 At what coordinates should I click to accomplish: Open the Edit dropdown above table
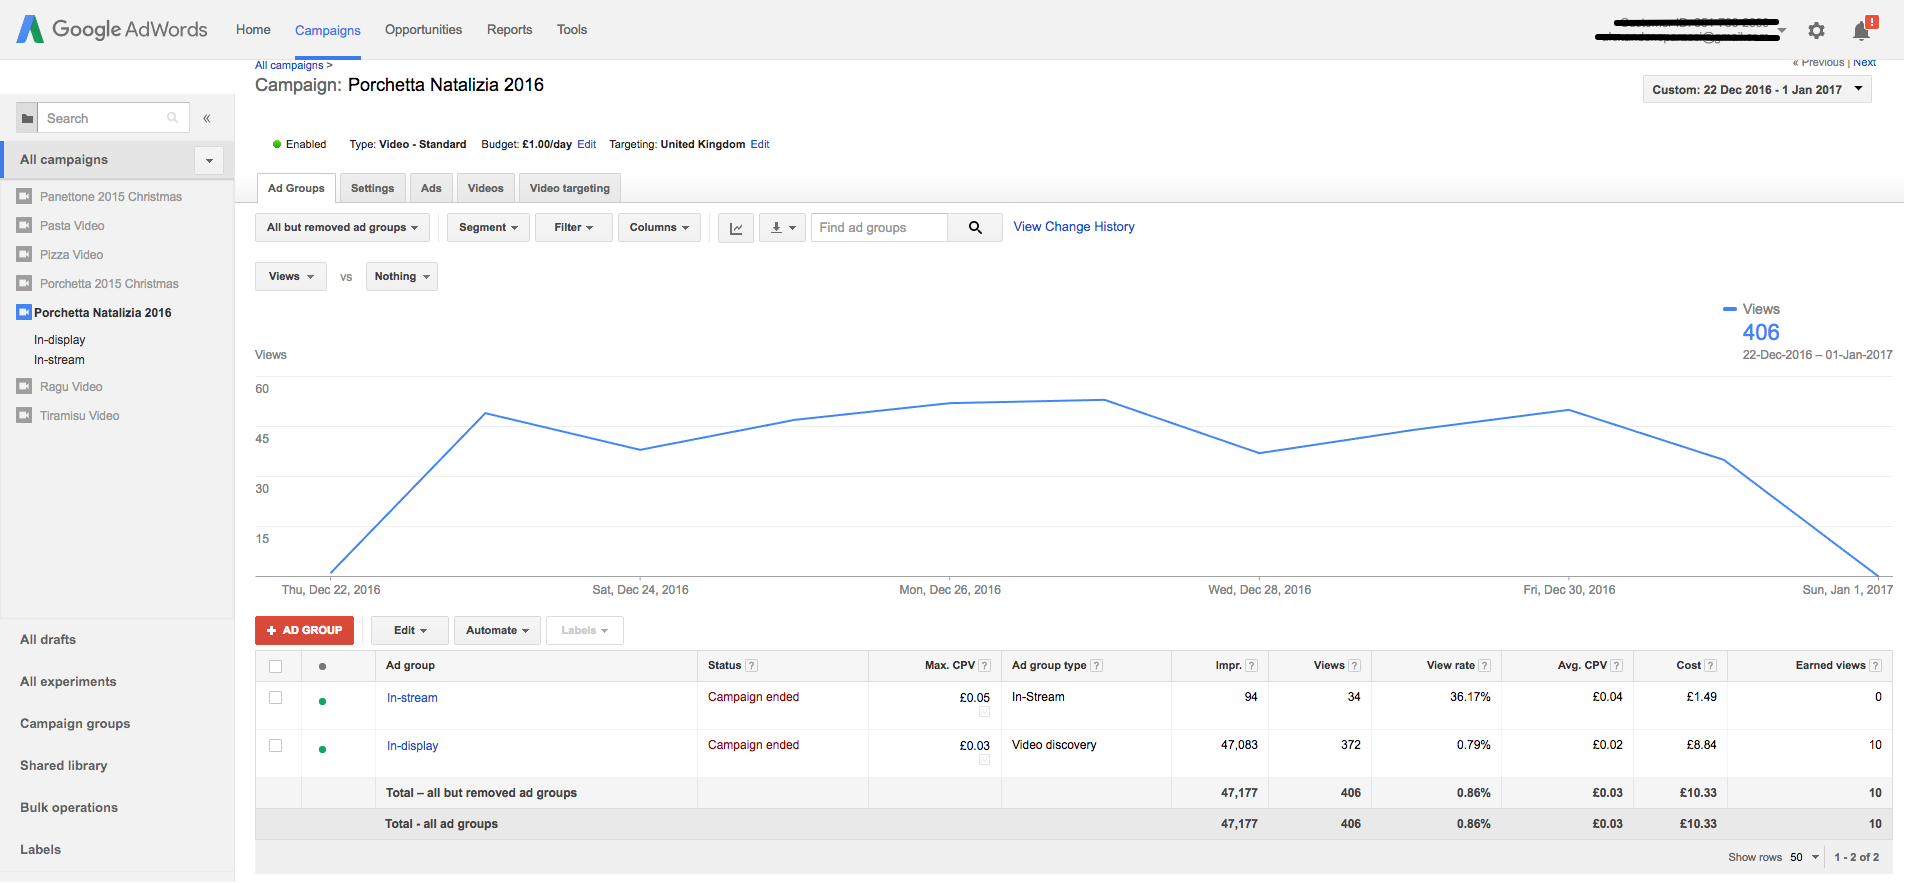click(x=410, y=631)
